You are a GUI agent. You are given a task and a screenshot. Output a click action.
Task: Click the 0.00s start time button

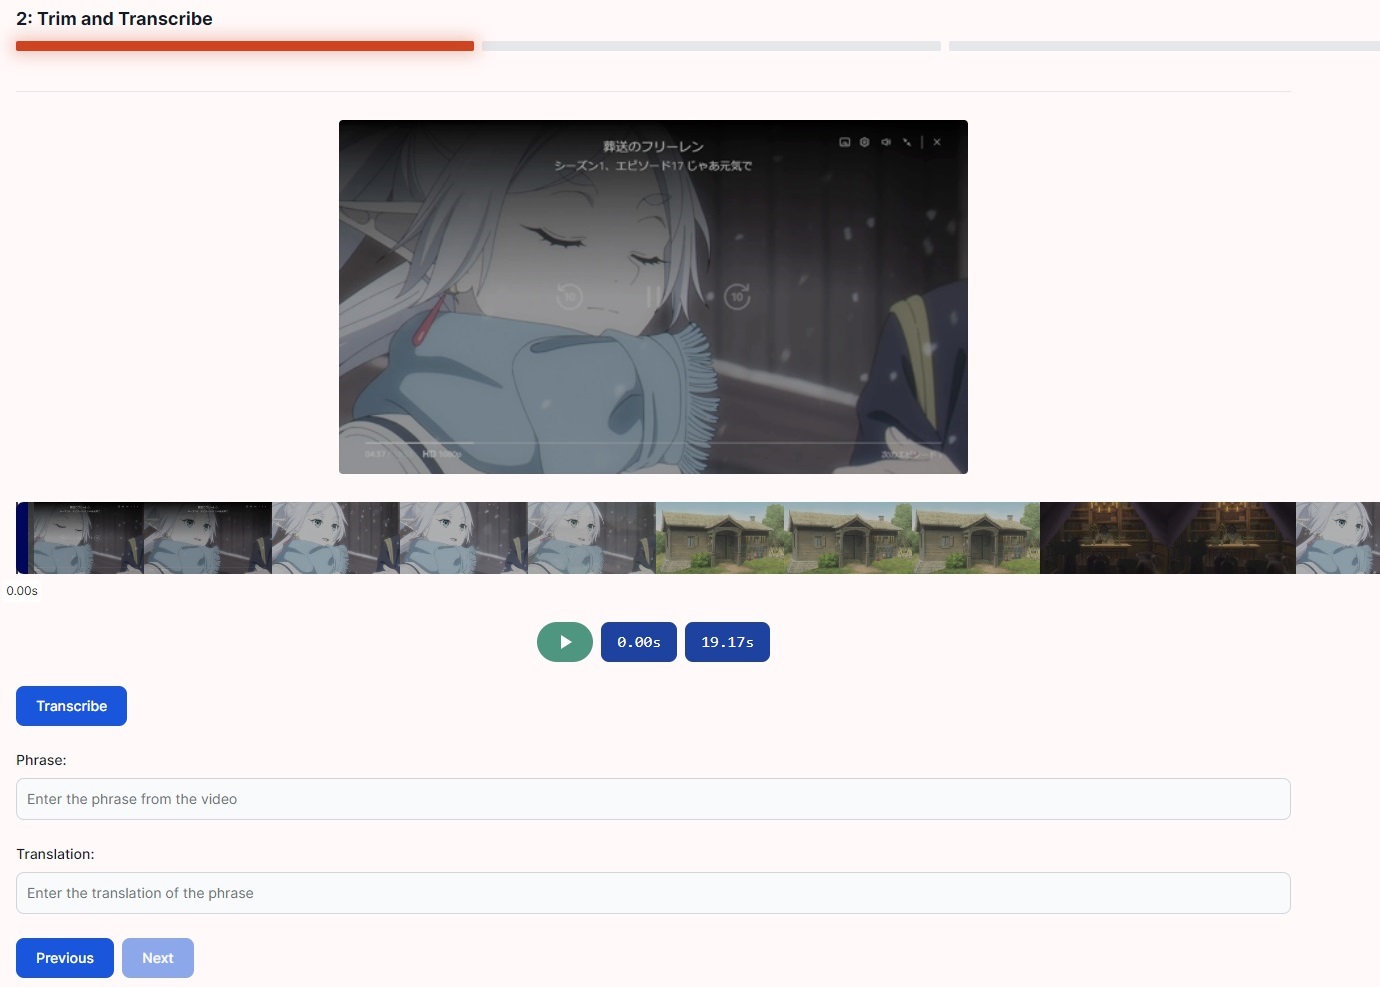coord(639,642)
